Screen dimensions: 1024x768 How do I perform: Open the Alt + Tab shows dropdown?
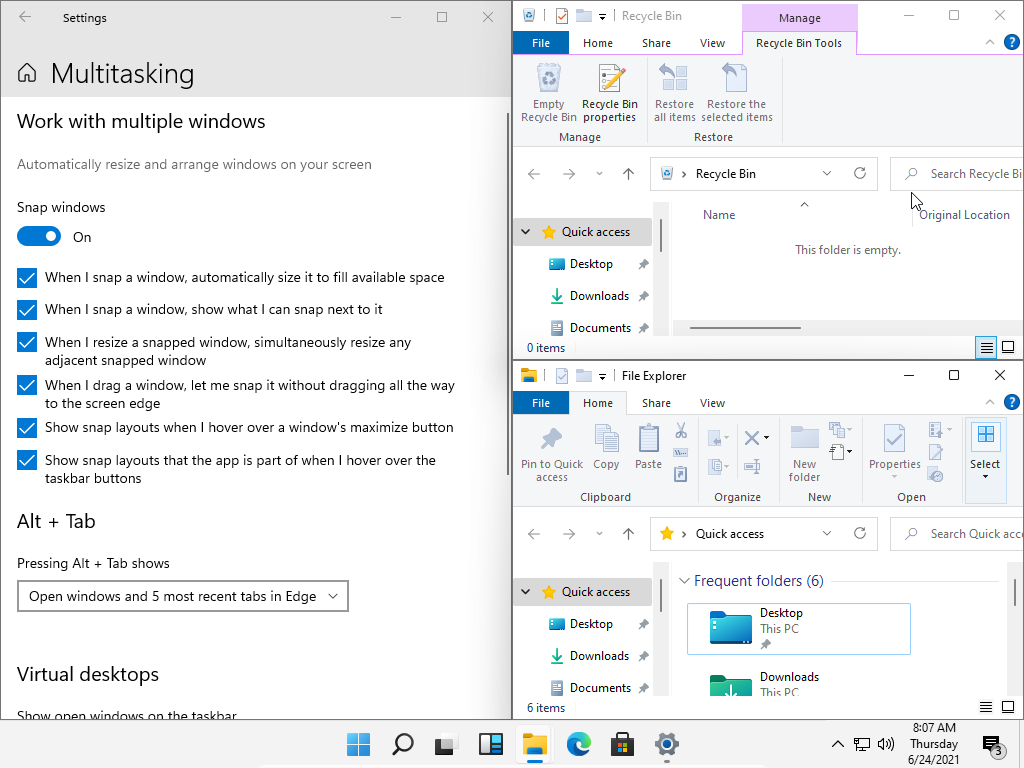tap(183, 596)
